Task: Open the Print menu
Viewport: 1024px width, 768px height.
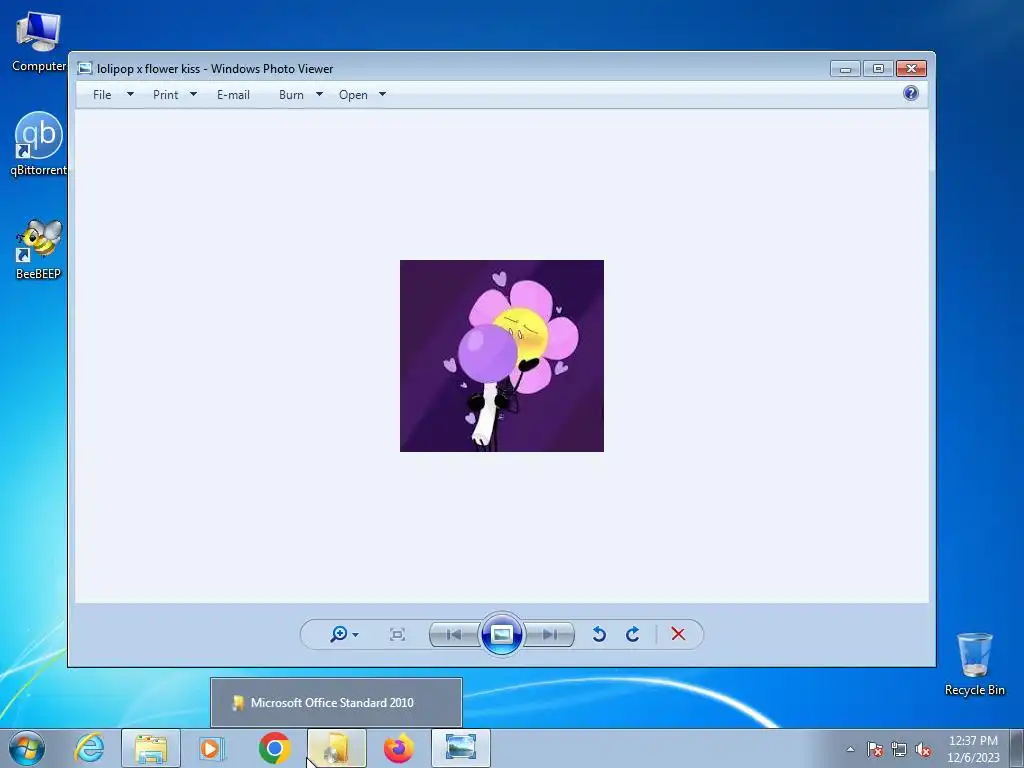Action: point(165,95)
